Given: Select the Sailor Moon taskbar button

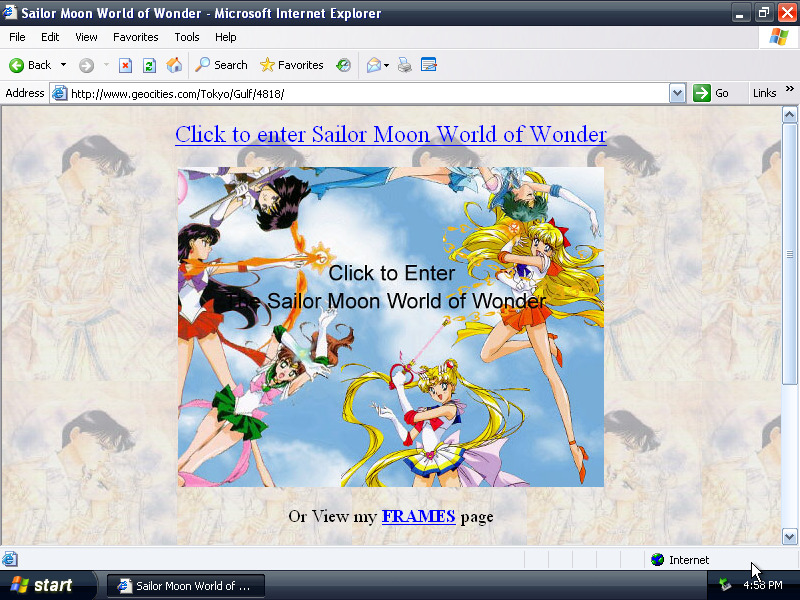Looking at the screenshot, I should pyautogui.click(x=186, y=586).
